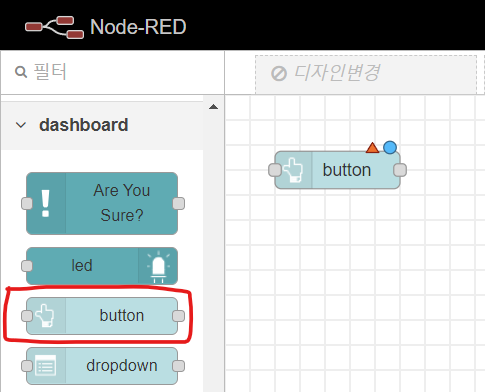Focus the palette filter search field
Viewport: 485px width, 392px height.
click(113, 72)
